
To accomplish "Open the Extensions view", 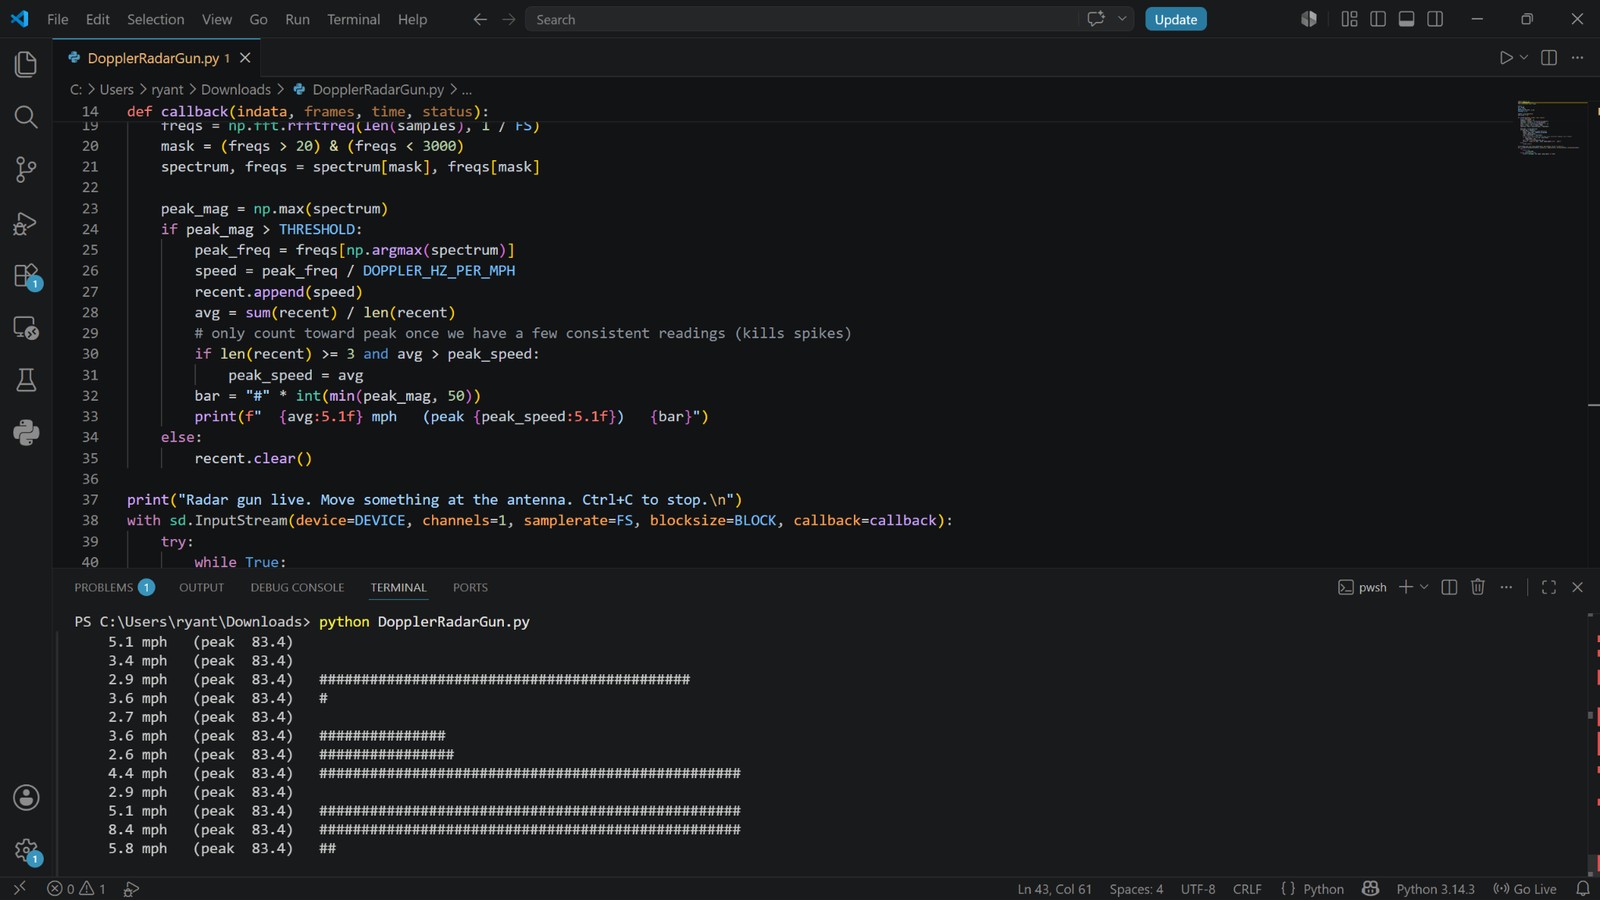I will coord(26,276).
